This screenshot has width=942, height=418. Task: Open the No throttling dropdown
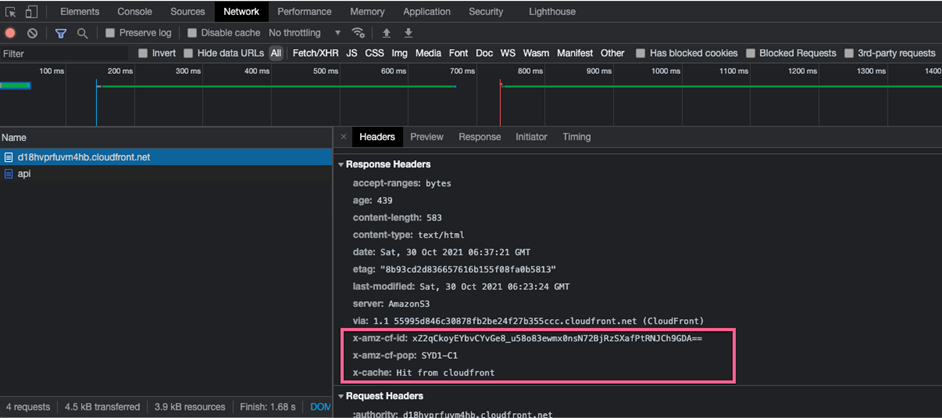tap(305, 33)
